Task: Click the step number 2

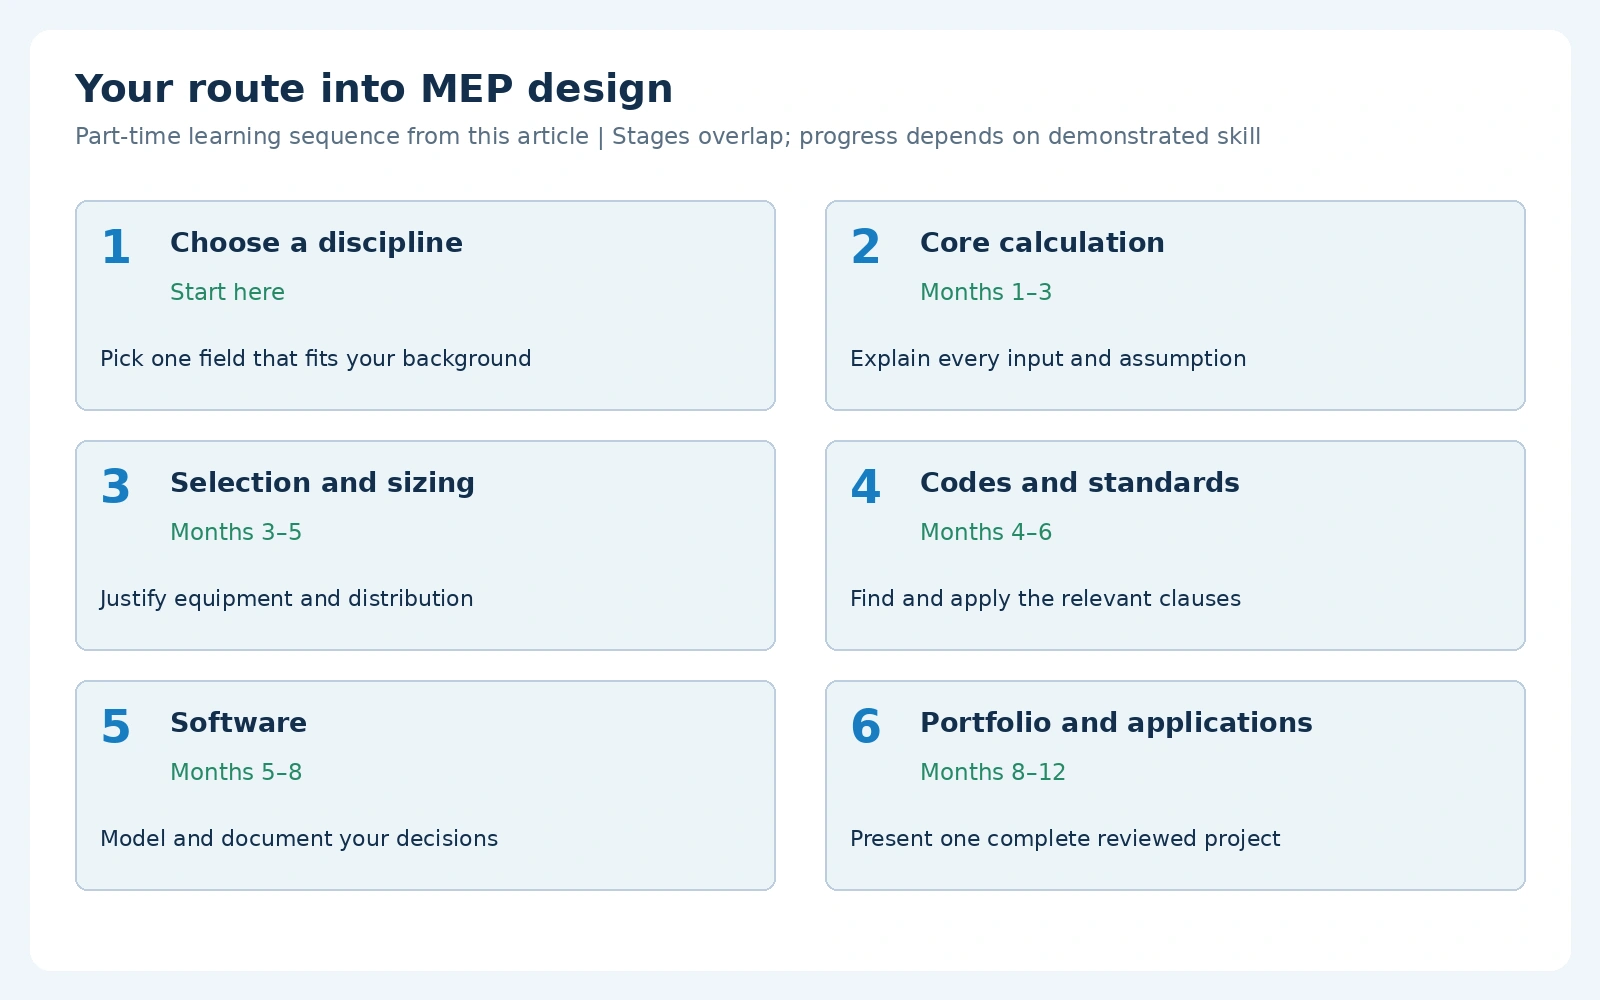Action: click(866, 248)
